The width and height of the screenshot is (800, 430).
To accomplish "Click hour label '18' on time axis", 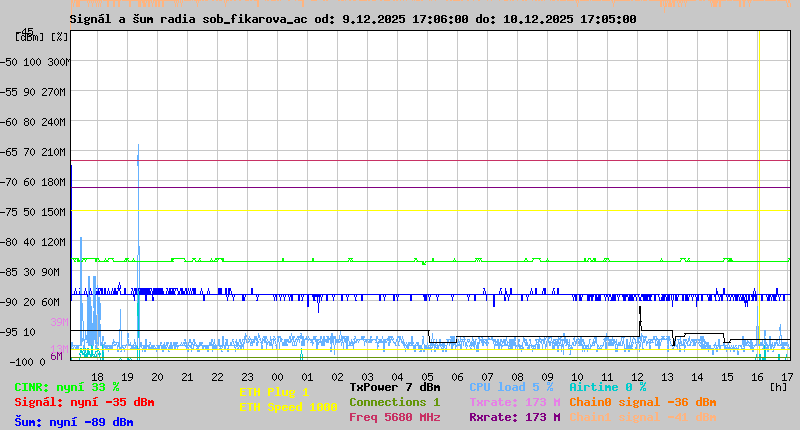I will [97, 377].
